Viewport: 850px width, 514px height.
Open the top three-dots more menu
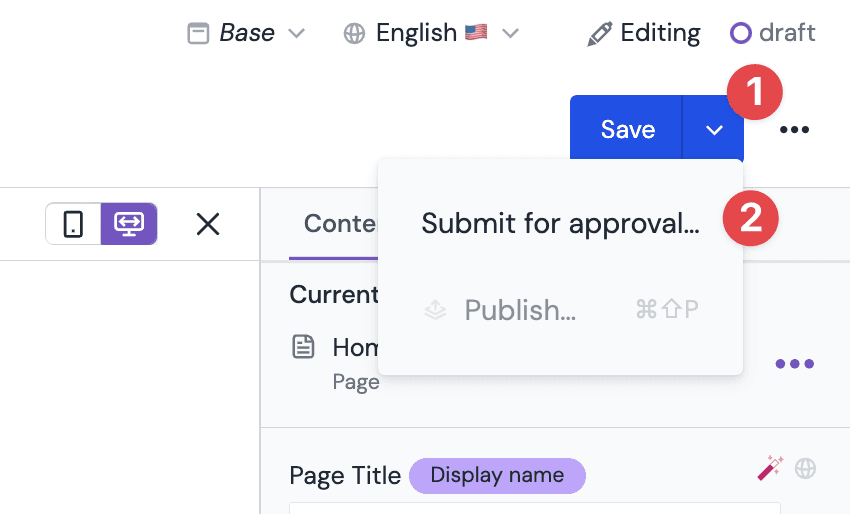[x=794, y=130]
